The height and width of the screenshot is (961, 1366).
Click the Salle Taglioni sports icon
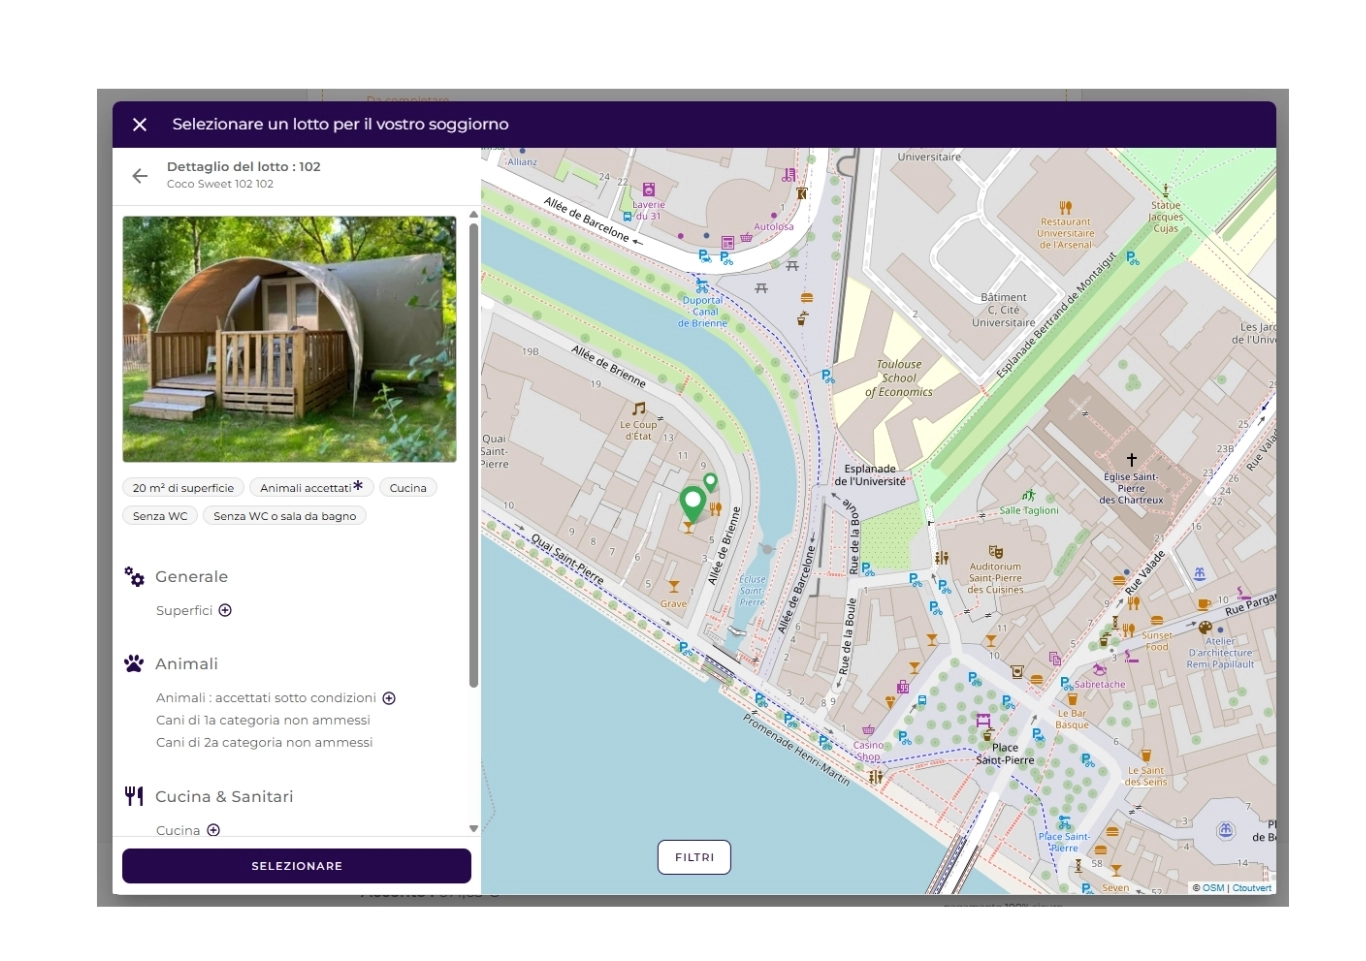point(1028,496)
